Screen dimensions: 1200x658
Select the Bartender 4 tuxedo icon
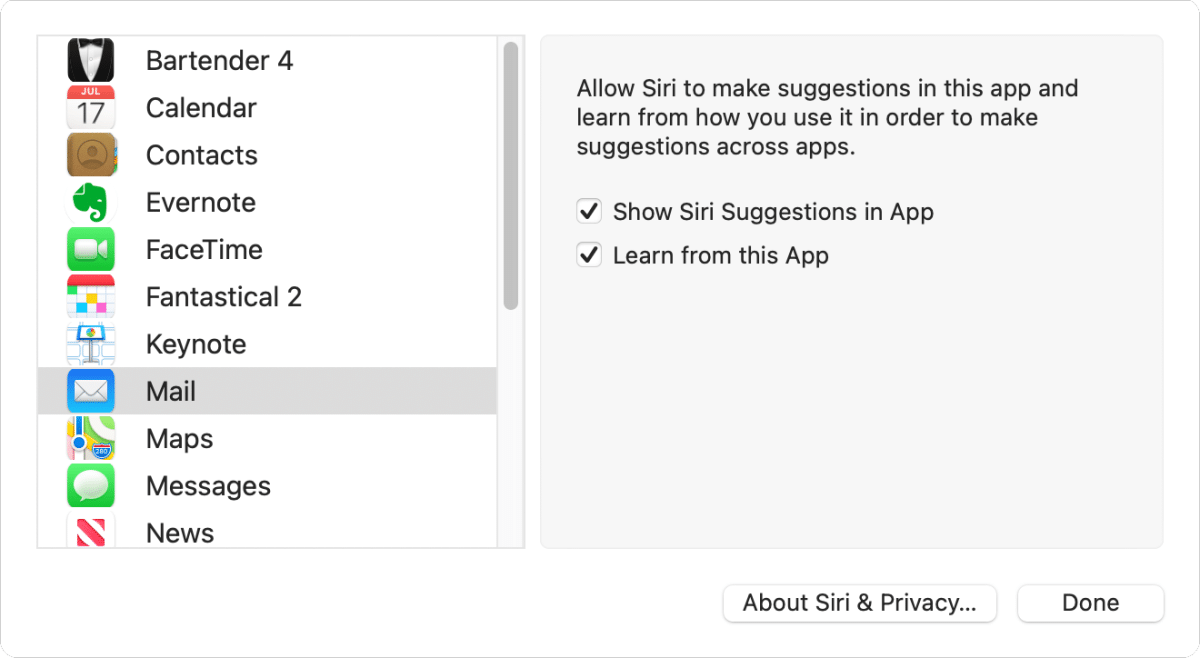[91, 60]
